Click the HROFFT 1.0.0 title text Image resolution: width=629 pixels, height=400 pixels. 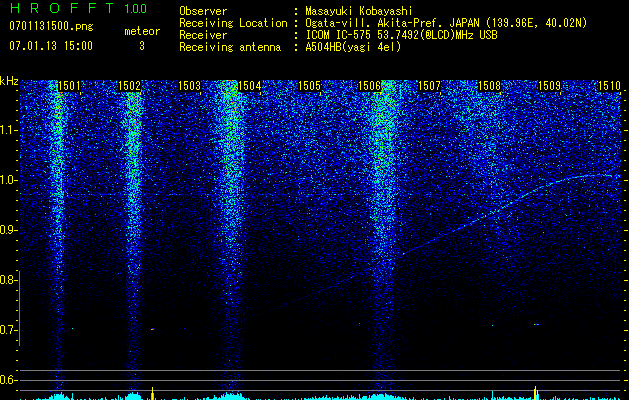coord(78,8)
